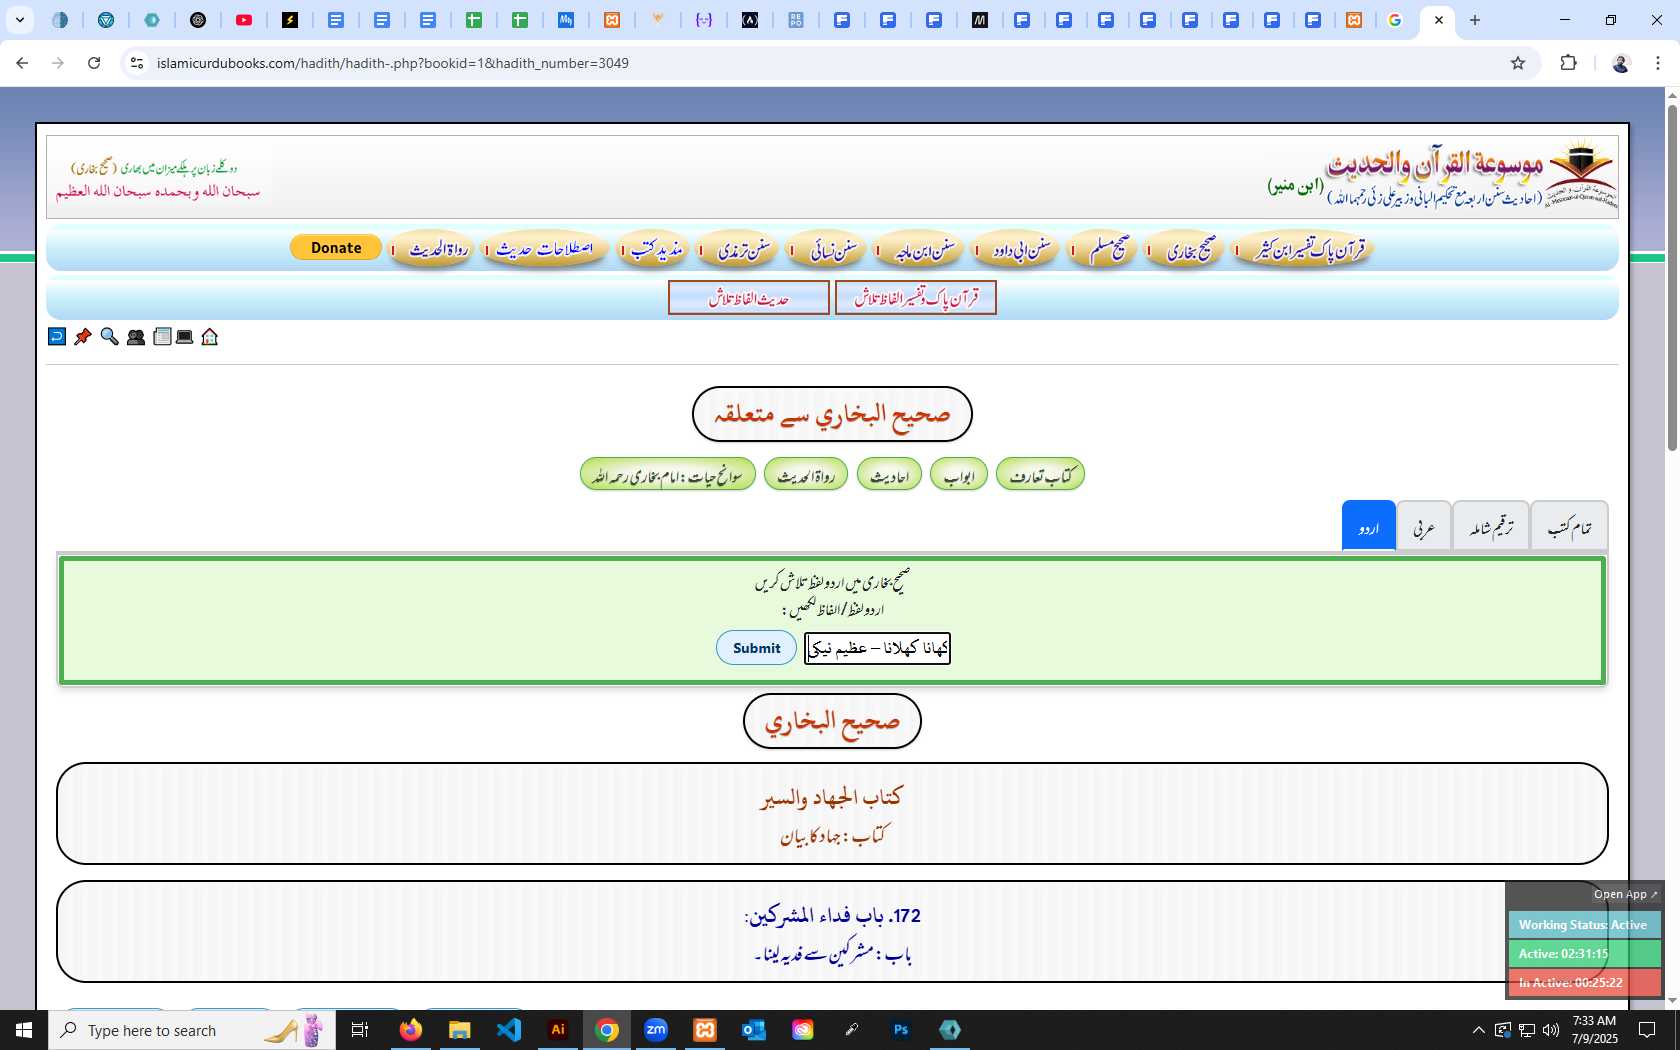The image size is (1680, 1050).
Task: Click the صحيح البخاري سے متعلقہ heading
Action: pyautogui.click(x=832, y=414)
